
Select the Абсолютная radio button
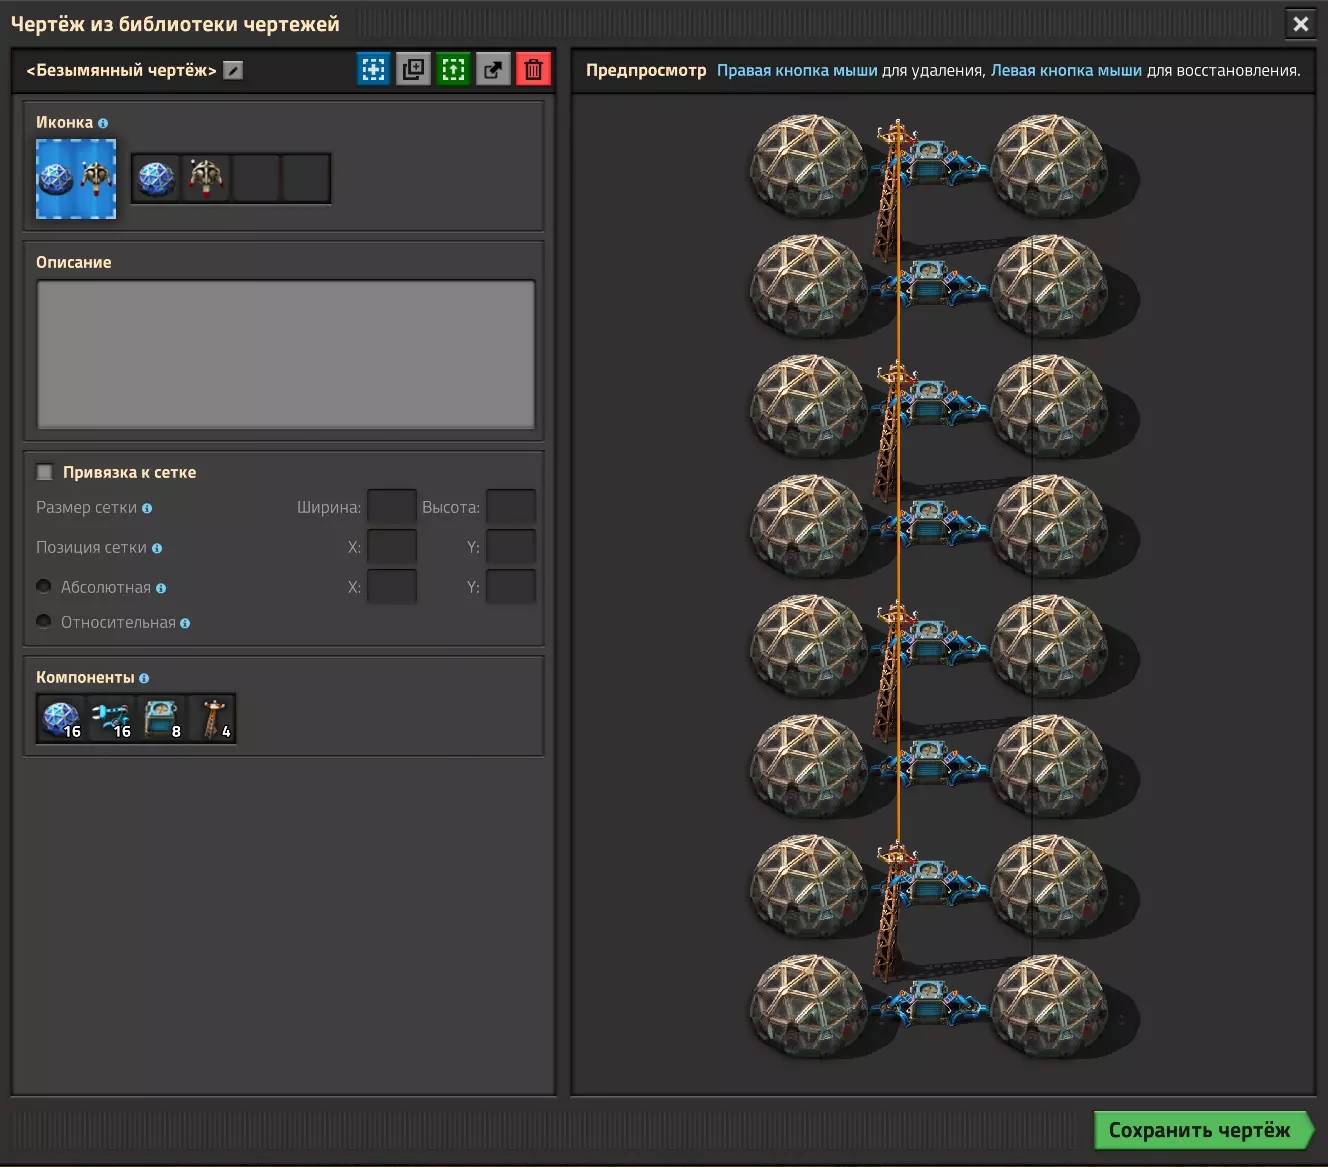pyautogui.click(x=44, y=586)
